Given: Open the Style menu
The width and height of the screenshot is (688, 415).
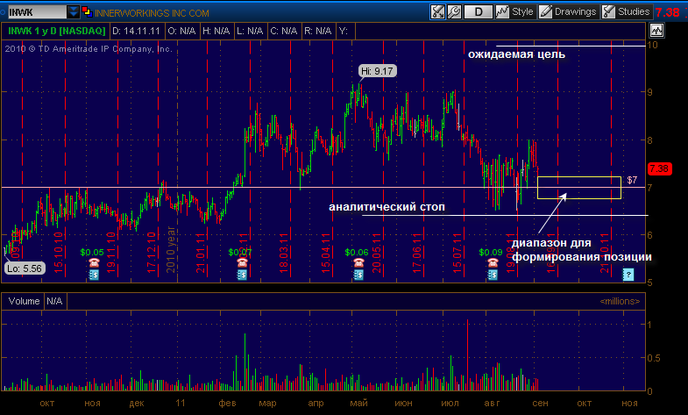Looking at the screenshot, I should [522, 12].
